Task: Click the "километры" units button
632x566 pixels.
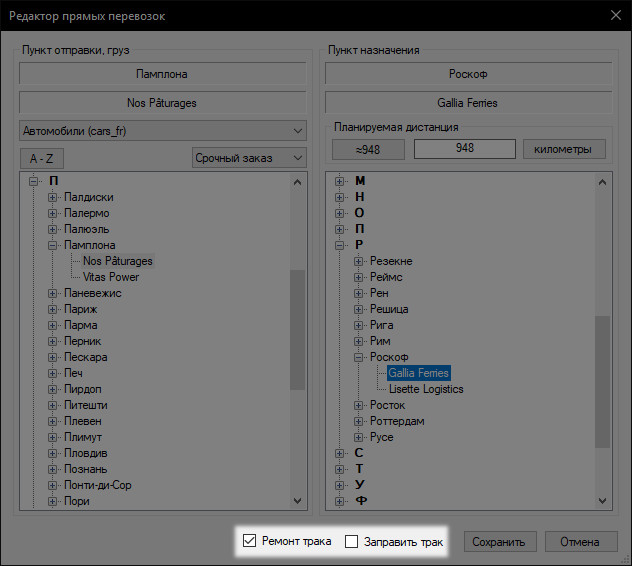Action: (x=564, y=149)
